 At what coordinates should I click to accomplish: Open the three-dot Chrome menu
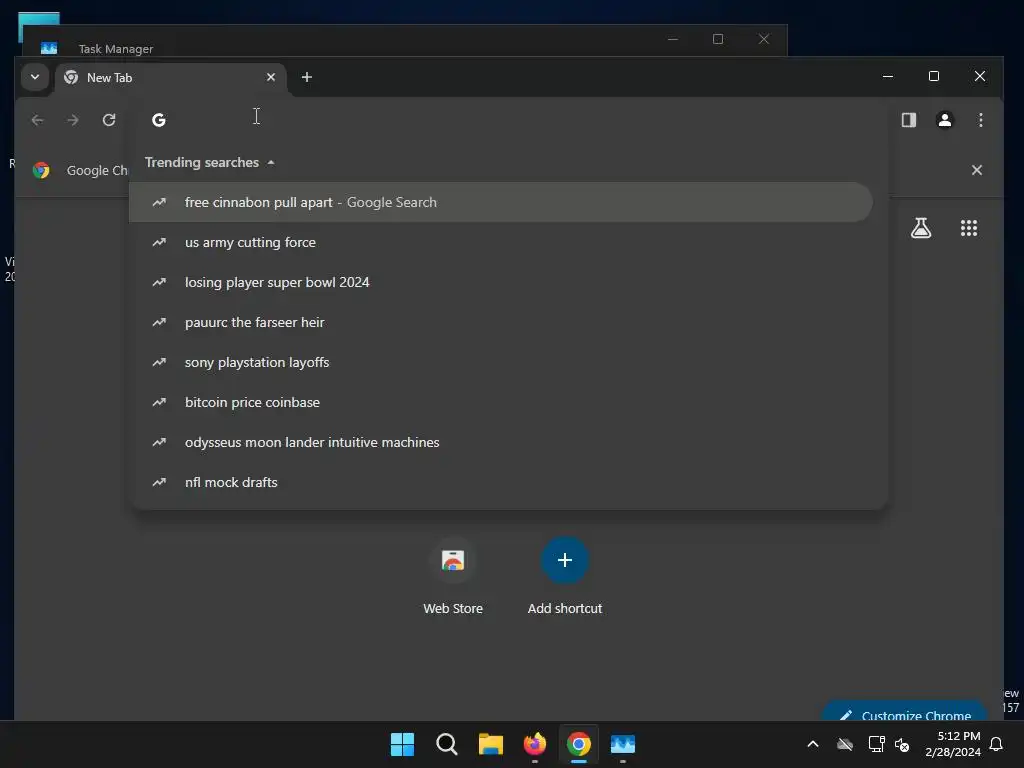[x=980, y=120]
